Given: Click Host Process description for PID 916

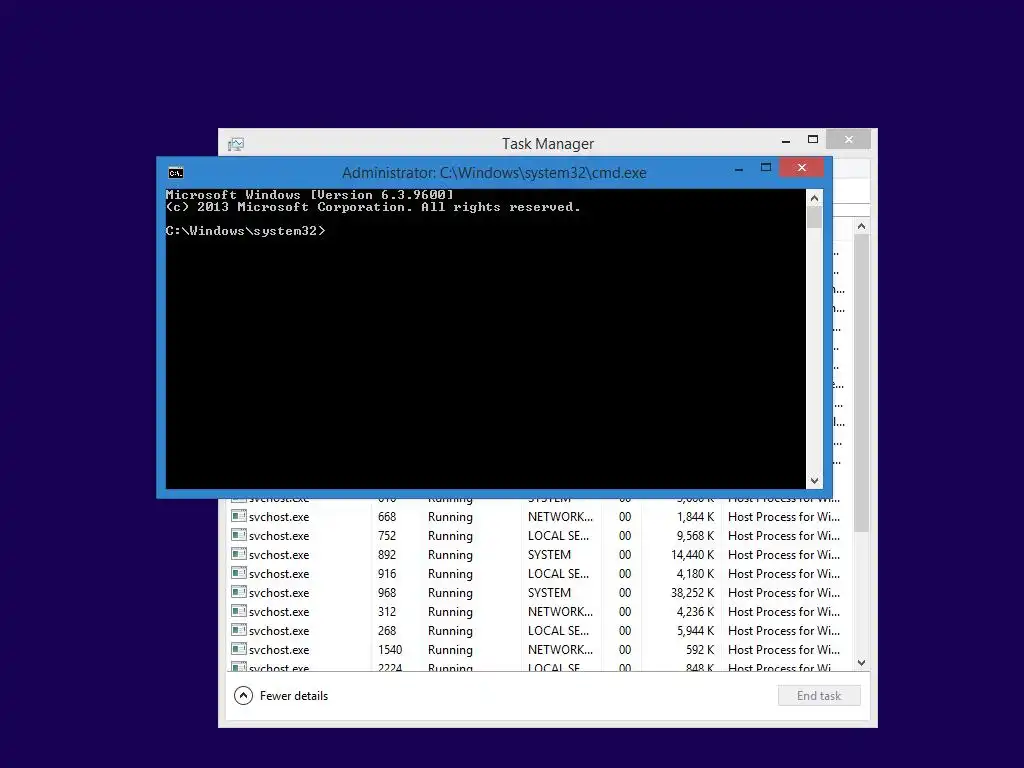Looking at the screenshot, I should coord(784,573).
